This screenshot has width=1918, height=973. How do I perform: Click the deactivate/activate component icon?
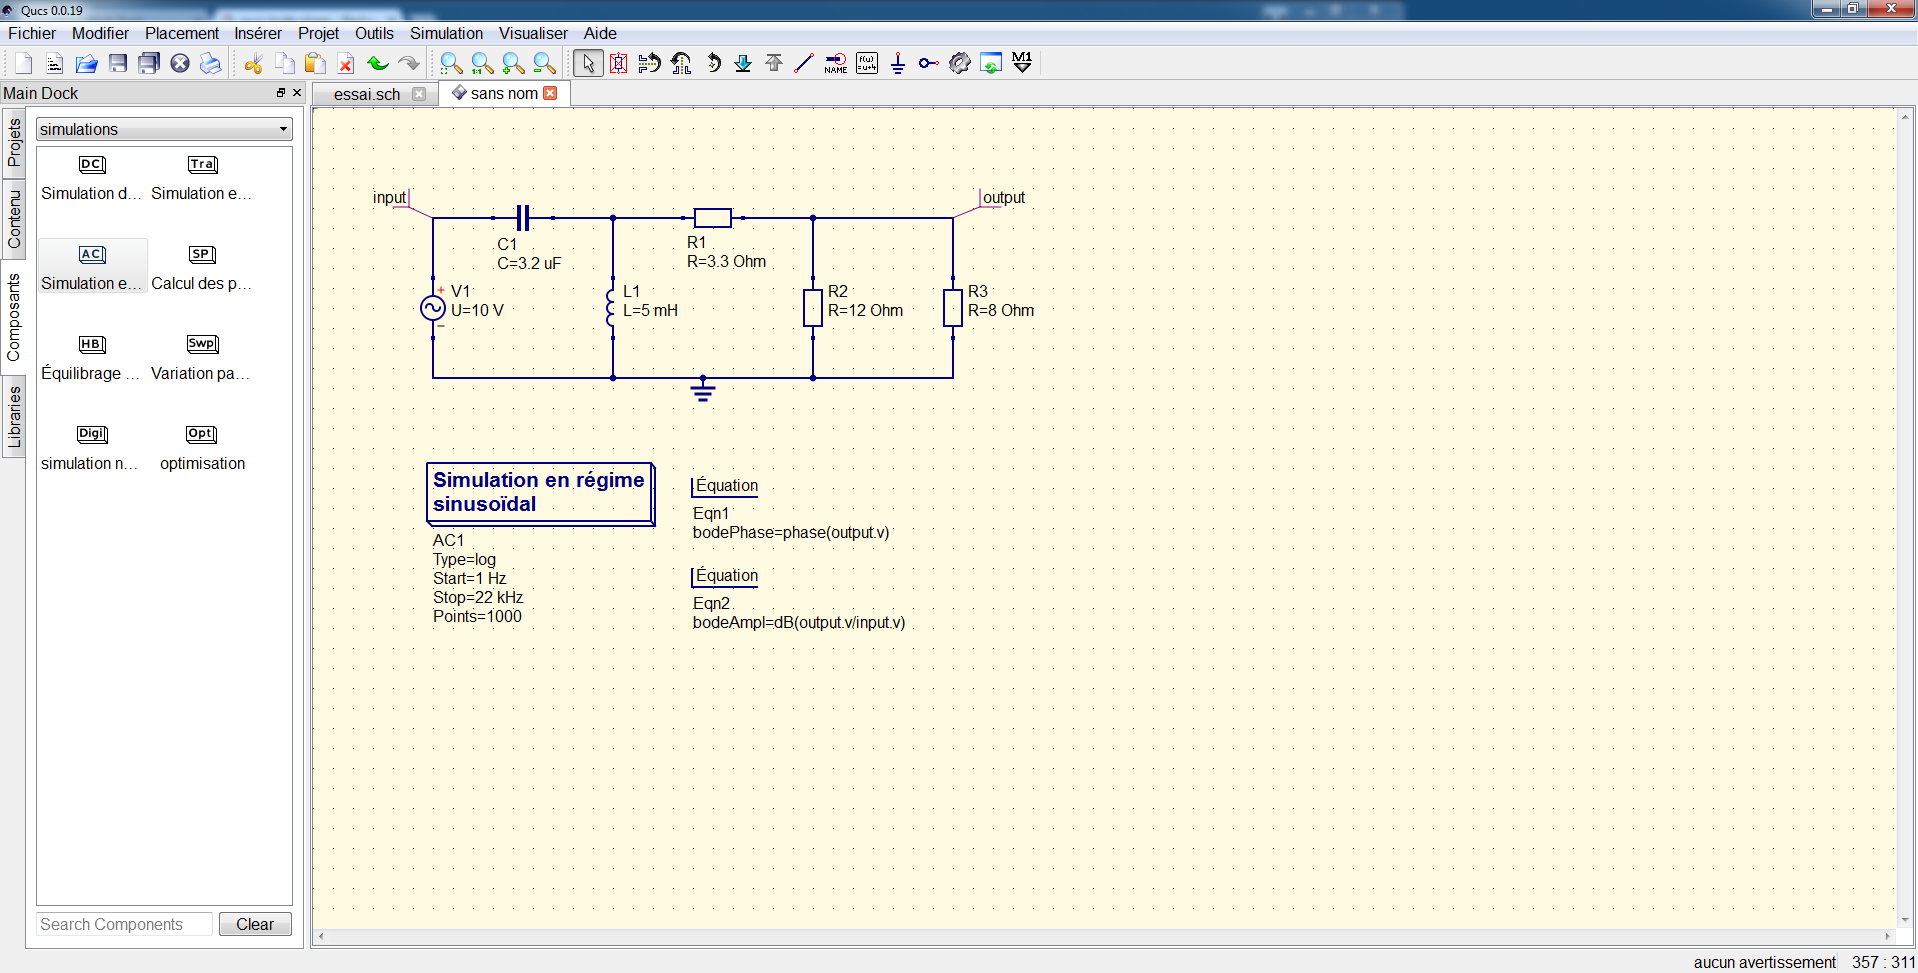point(619,64)
